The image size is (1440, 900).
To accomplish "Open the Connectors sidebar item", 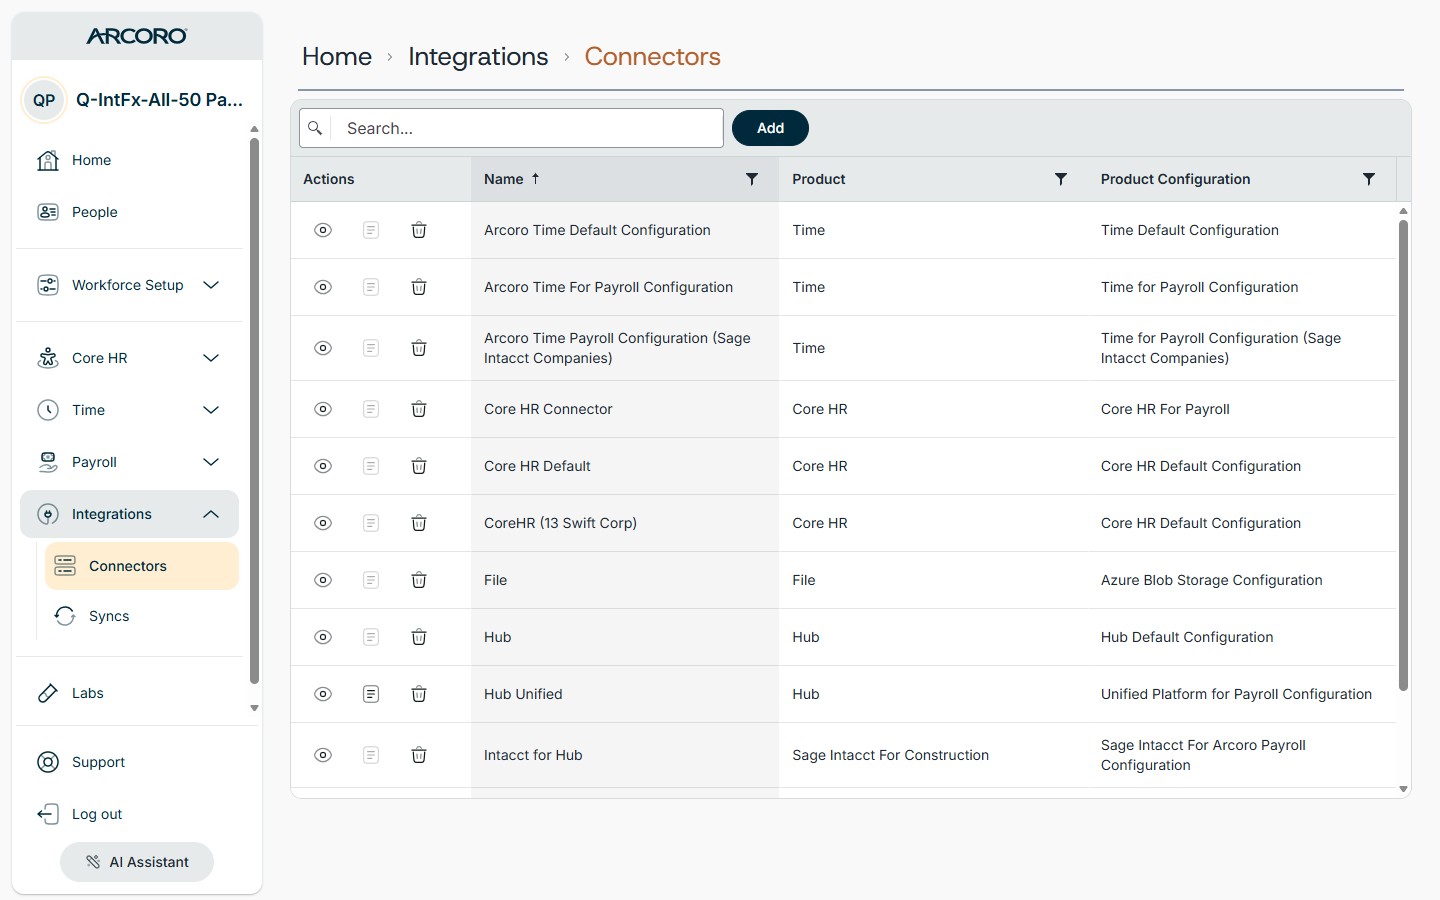I will point(142,566).
